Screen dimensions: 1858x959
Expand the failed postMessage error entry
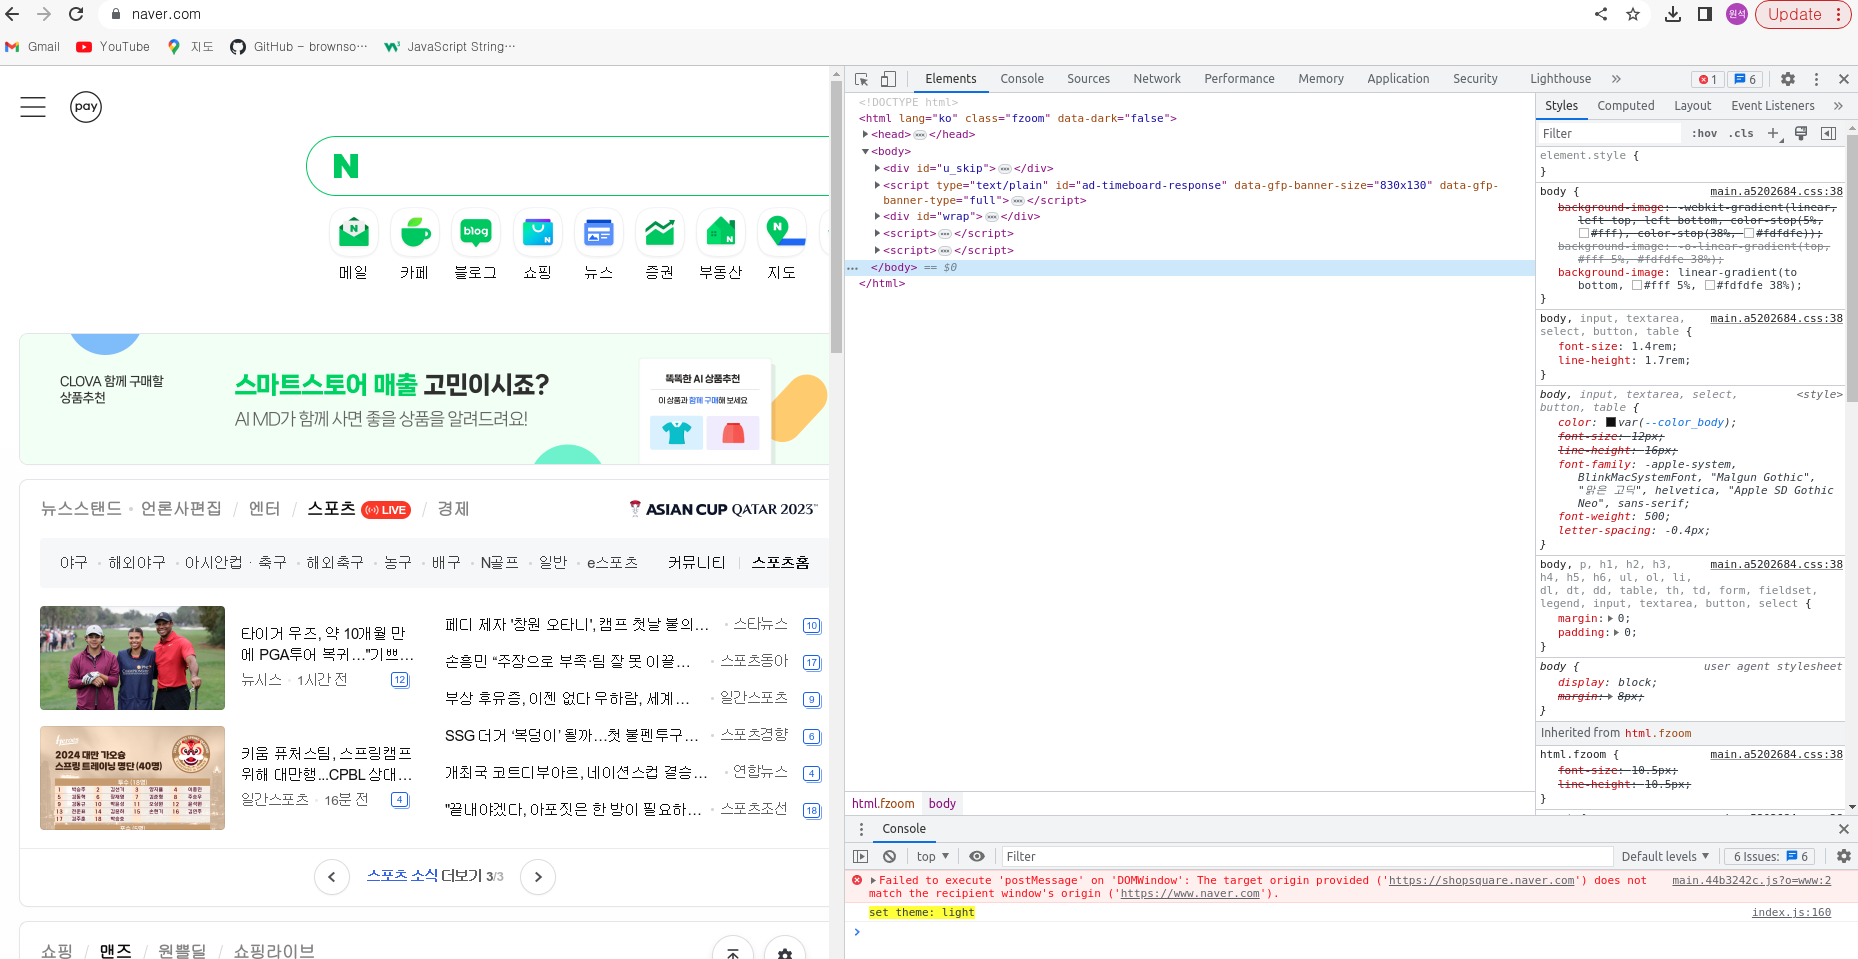[x=874, y=880]
